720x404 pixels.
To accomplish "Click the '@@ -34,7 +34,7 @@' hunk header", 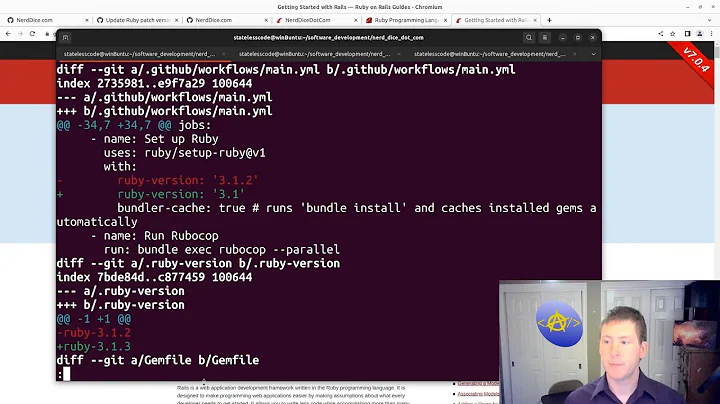I will (x=114, y=125).
